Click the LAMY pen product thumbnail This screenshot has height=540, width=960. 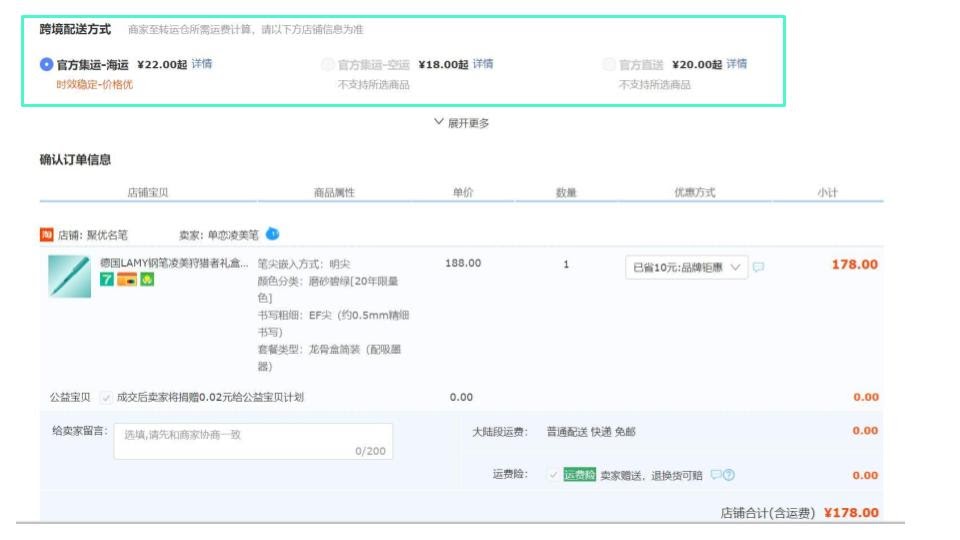click(69, 276)
